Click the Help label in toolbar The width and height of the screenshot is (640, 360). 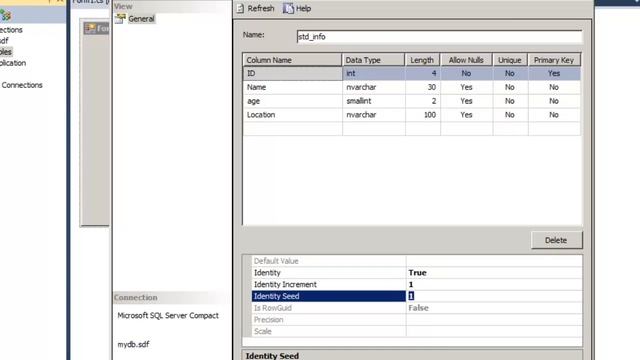[303, 9]
